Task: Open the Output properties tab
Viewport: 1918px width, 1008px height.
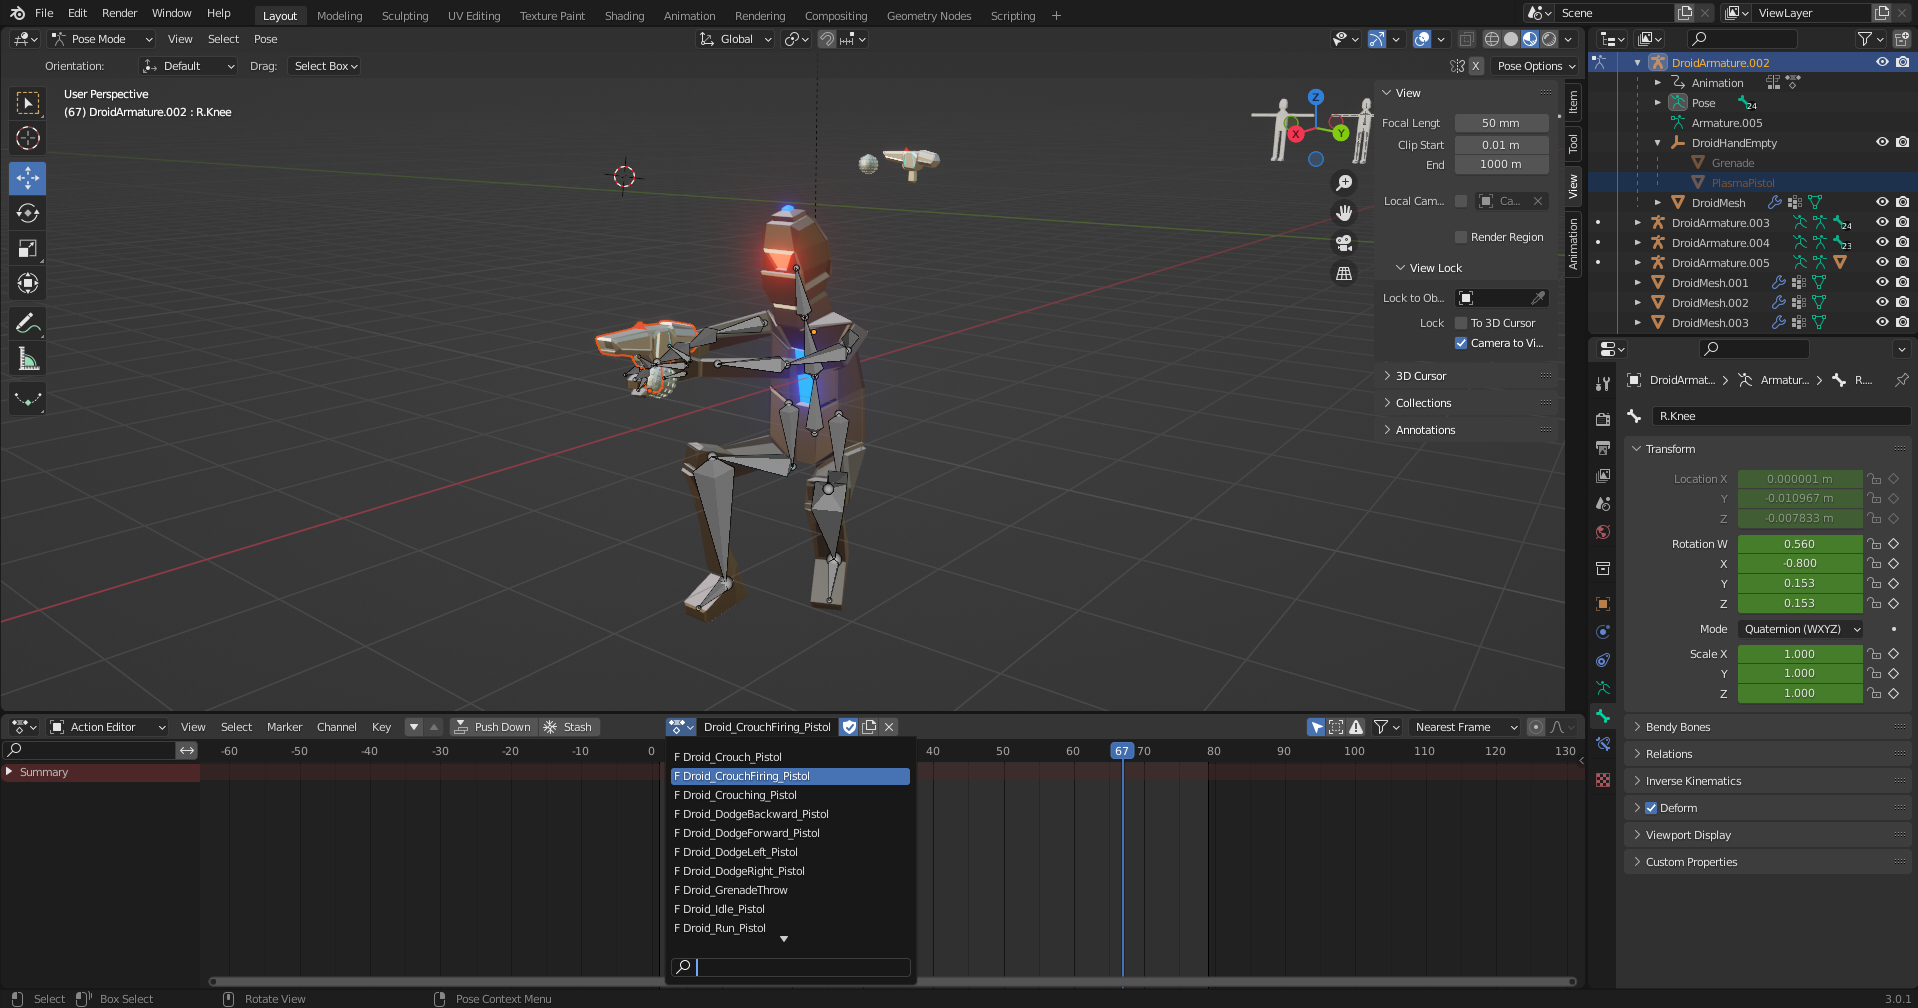Action: pyautogui.click(x=1603, y=447)
